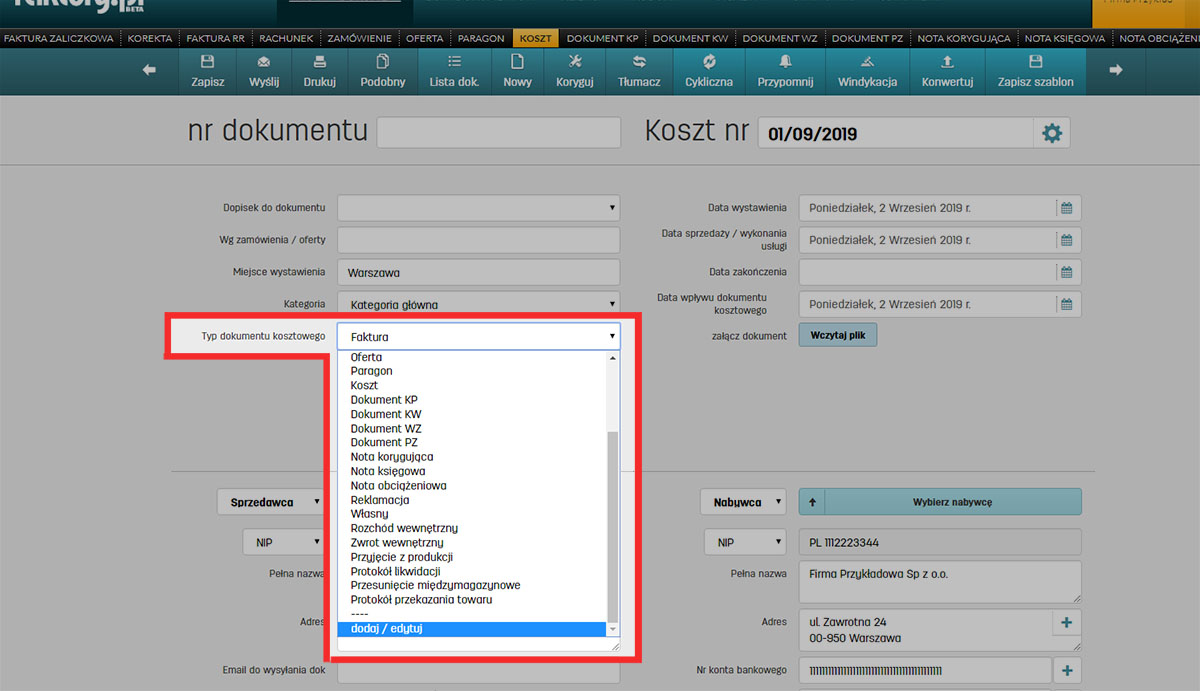Viewport: 1200px width, 691px height.
Task: Expand Kategoria dropdown
Action: coord(478,304)
